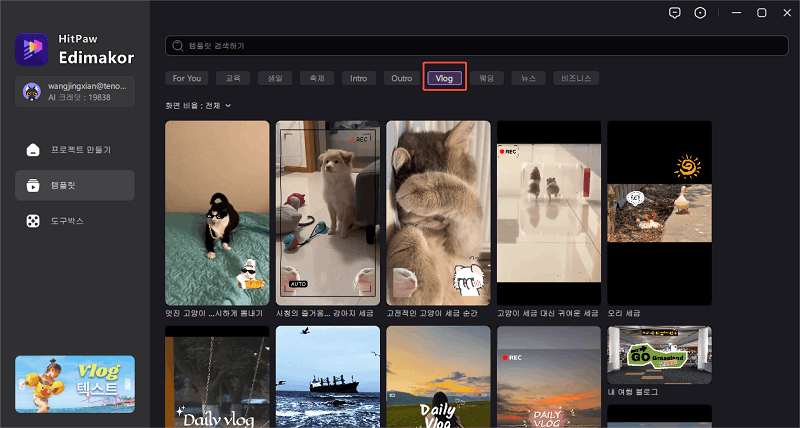Open the hexagon settings icon
Image resolution: width=800 pixels, height=428 pixels.
701,13
